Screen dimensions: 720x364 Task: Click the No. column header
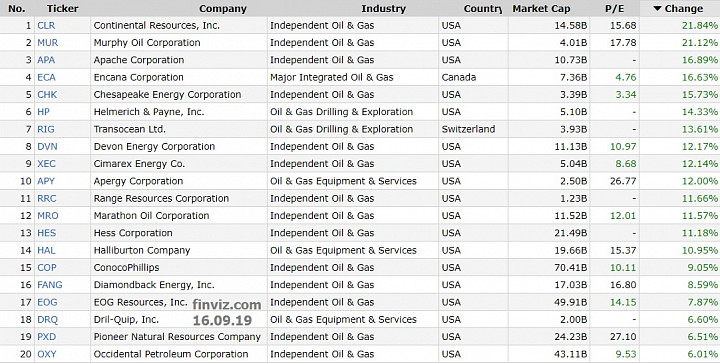[17, 9]
